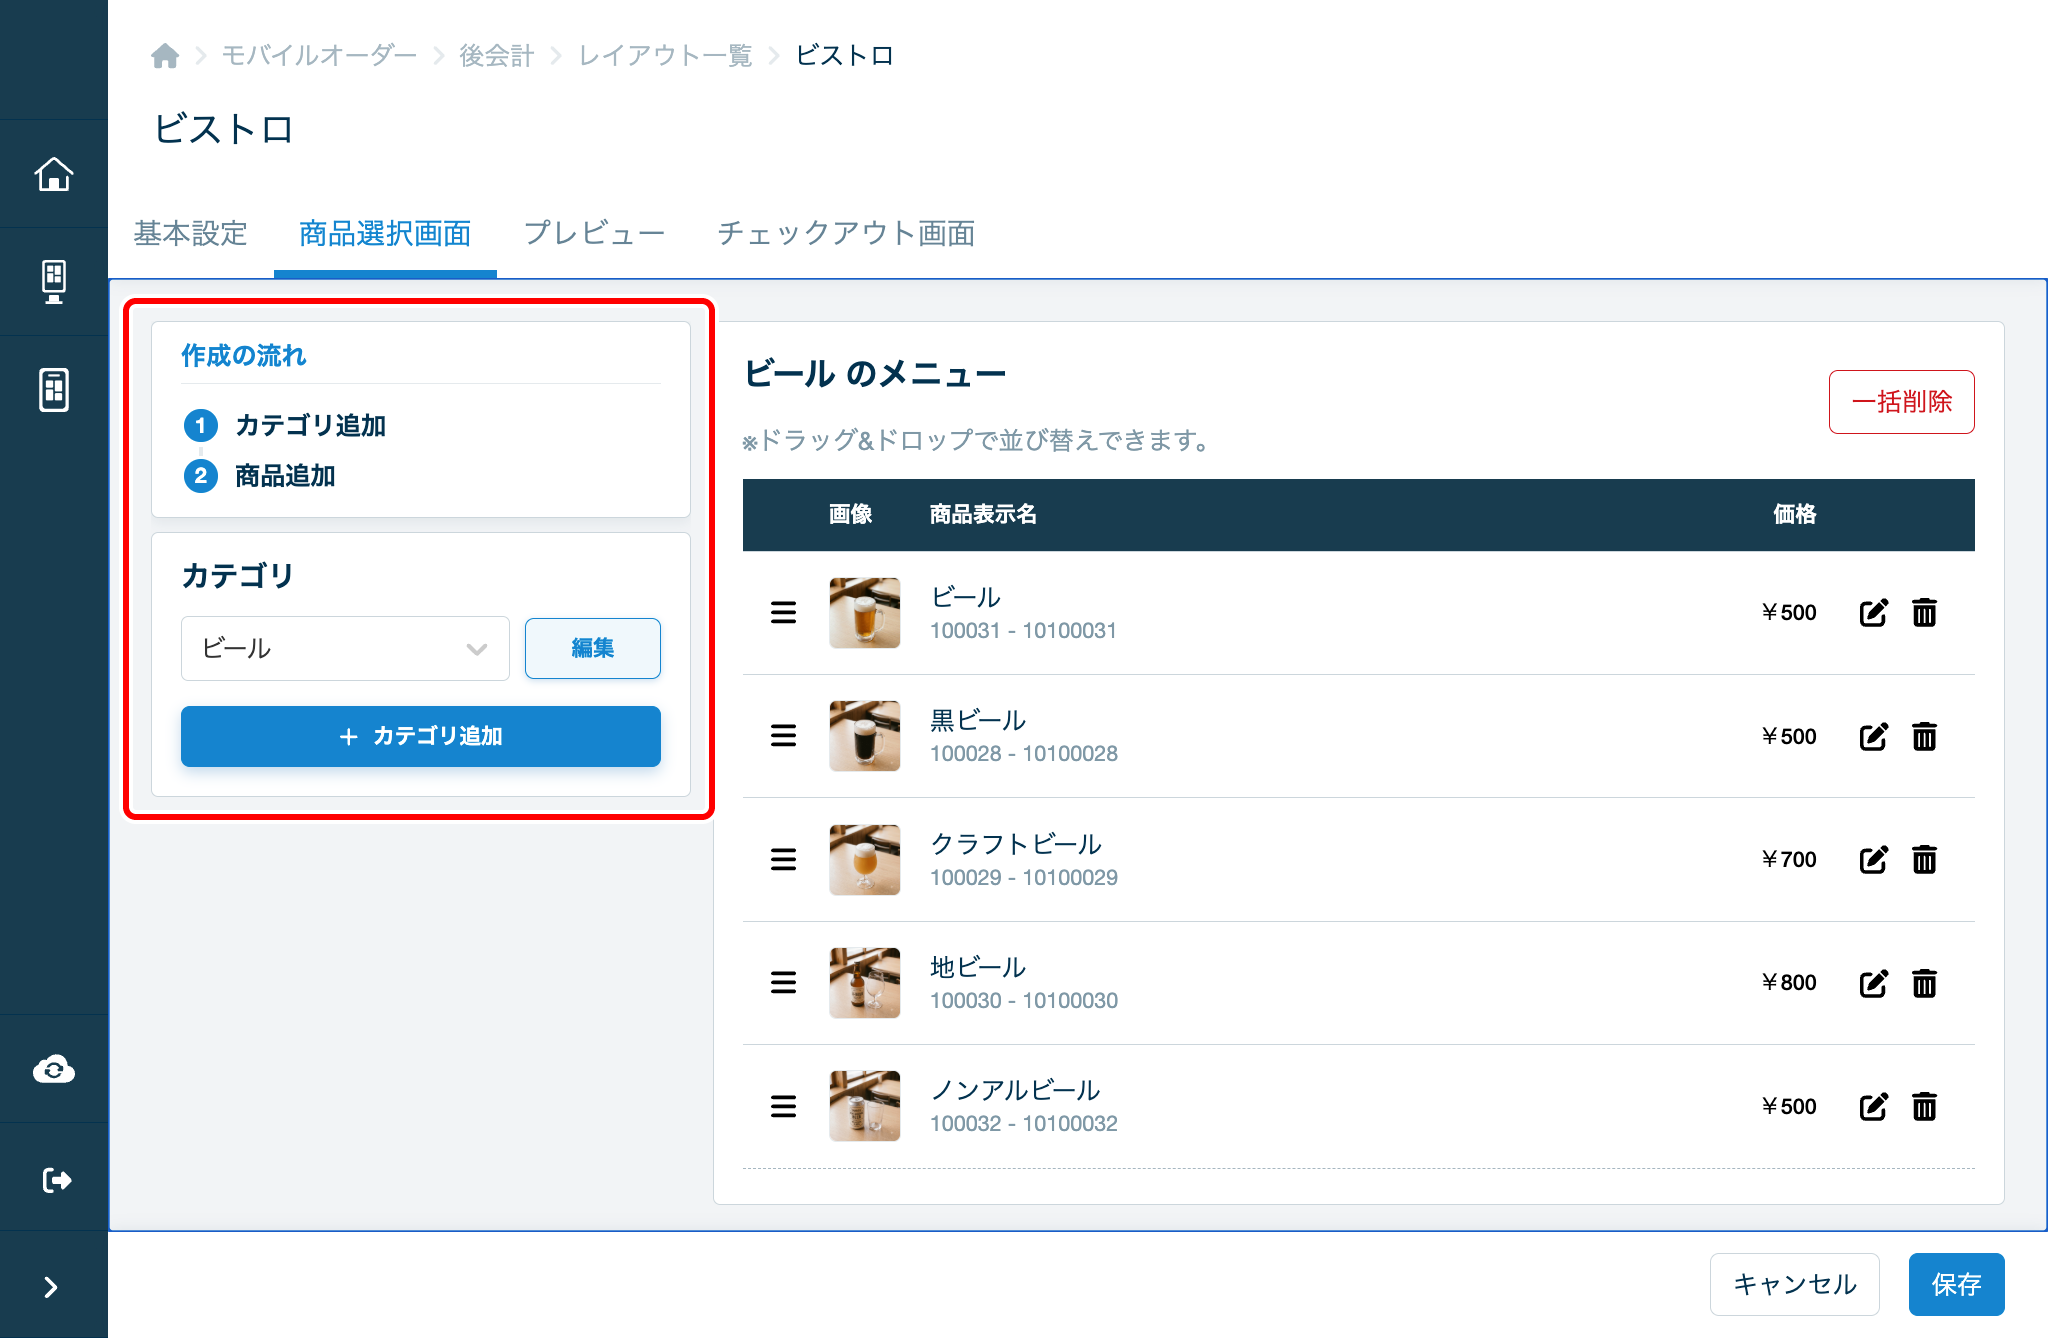Grab the drag handle of the ビール row
2048x1338 pixels.
pyautogui.click(x=784, y=613)
